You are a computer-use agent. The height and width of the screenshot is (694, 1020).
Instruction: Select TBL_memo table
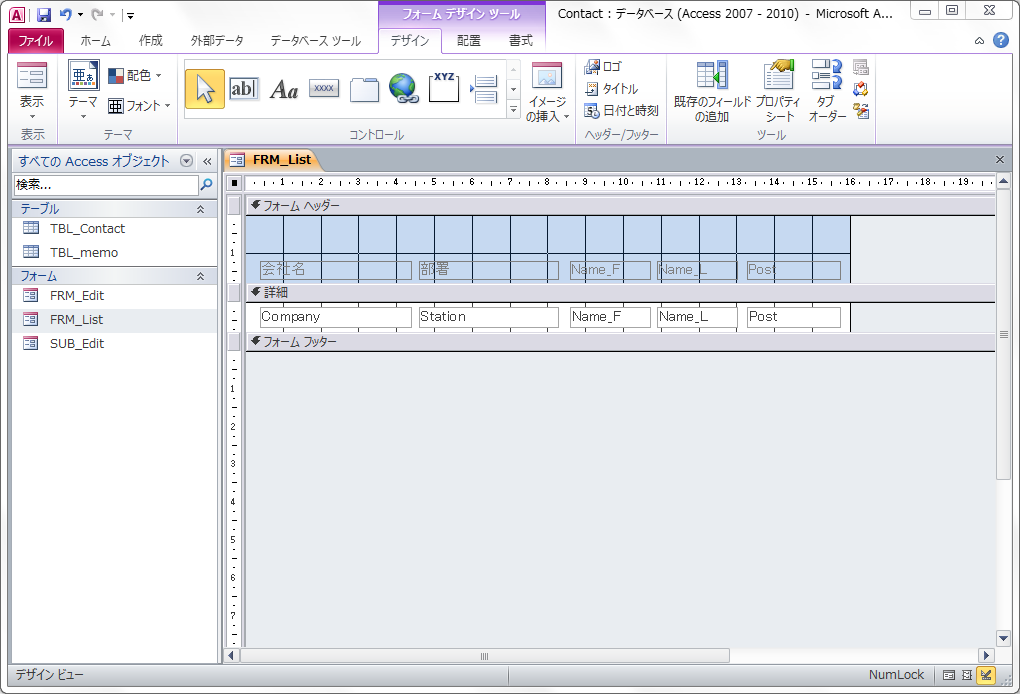point(114,252)
